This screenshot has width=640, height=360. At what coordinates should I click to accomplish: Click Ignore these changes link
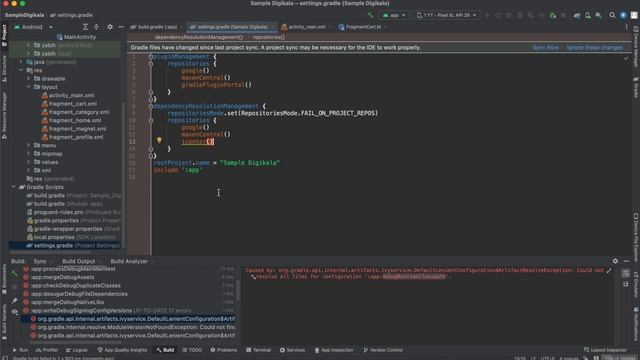(x=594, y=47)
